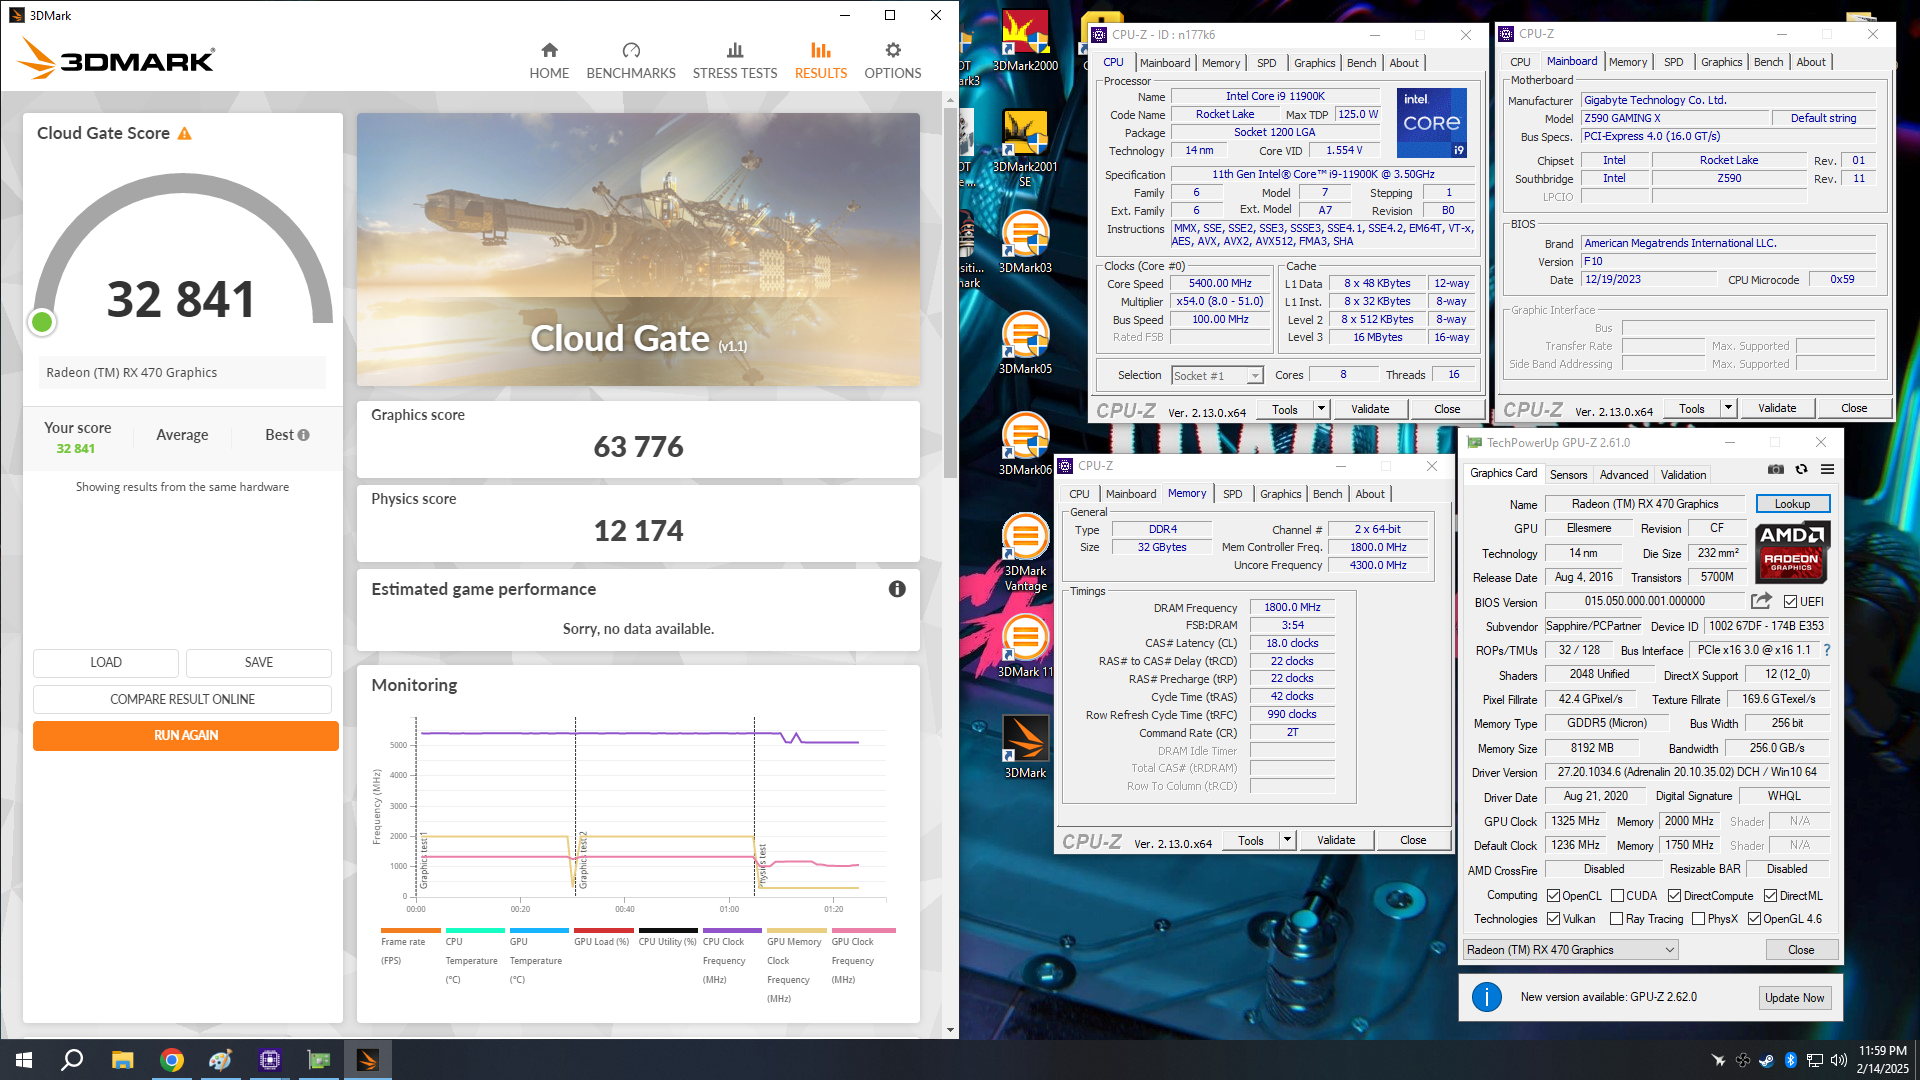Open the HOME section in 3DMark
1920x1080 pixels.
click(x=549, y=61)
